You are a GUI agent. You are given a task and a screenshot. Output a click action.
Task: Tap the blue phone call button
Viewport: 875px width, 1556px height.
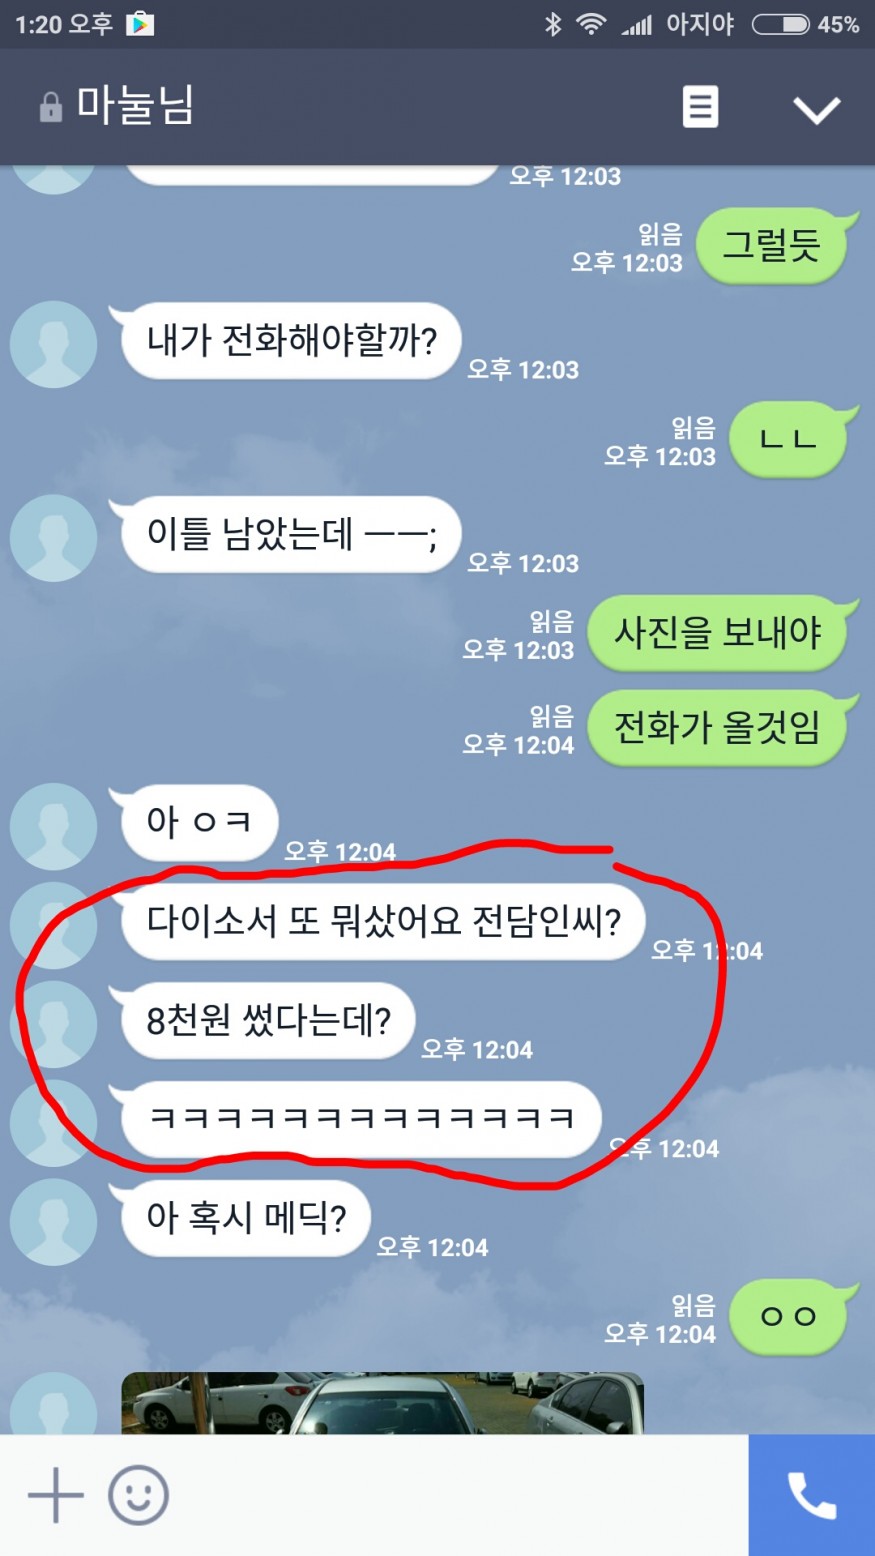tap(812, 1495)
